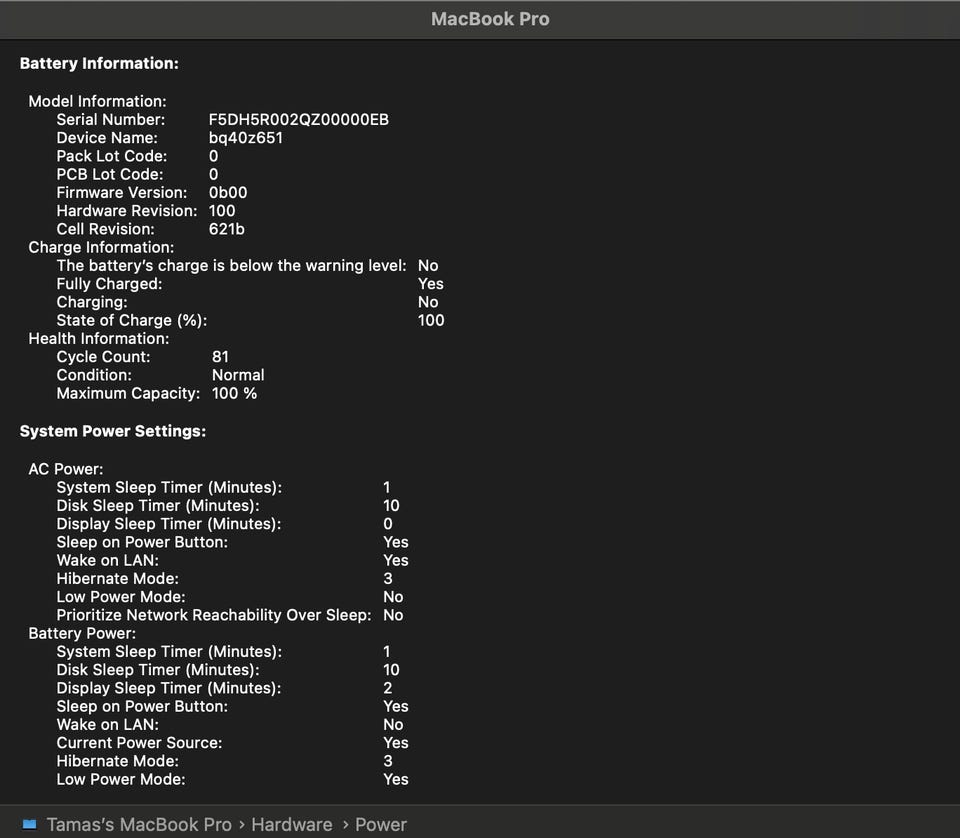This screenshot has height=838, width=960.
Task: Select Power in the path bar
Action: click(380, 824)
